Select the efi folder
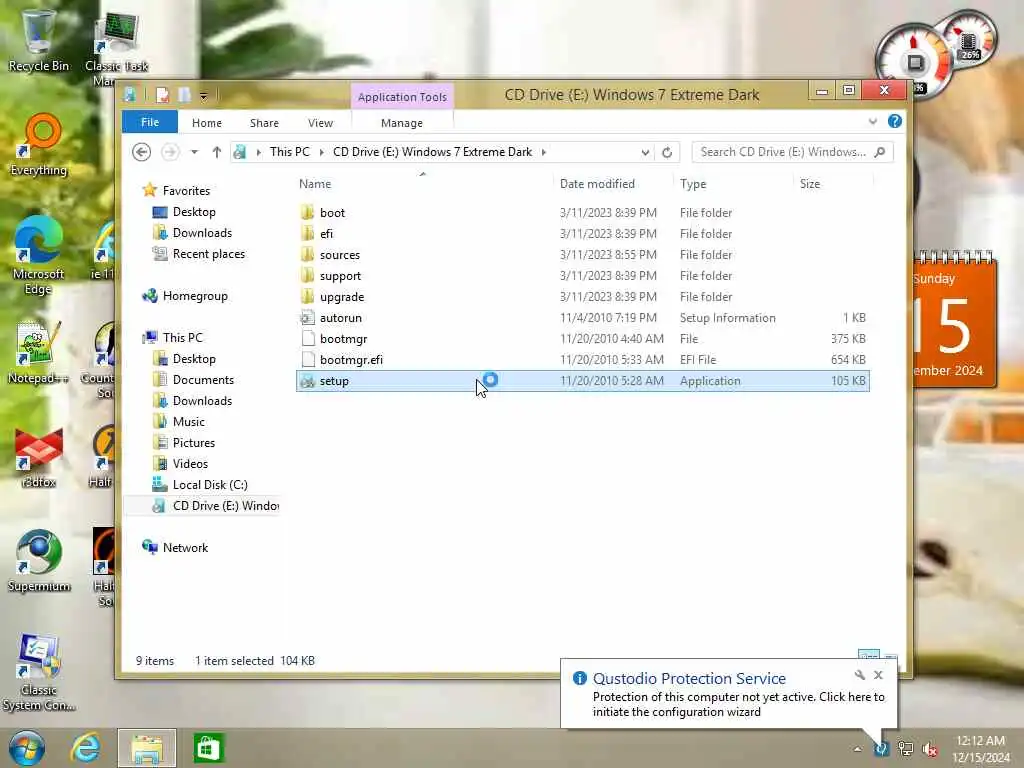The width and height of the screenshot is (1024, 768). pyautogui.click(x=583, y=234)
